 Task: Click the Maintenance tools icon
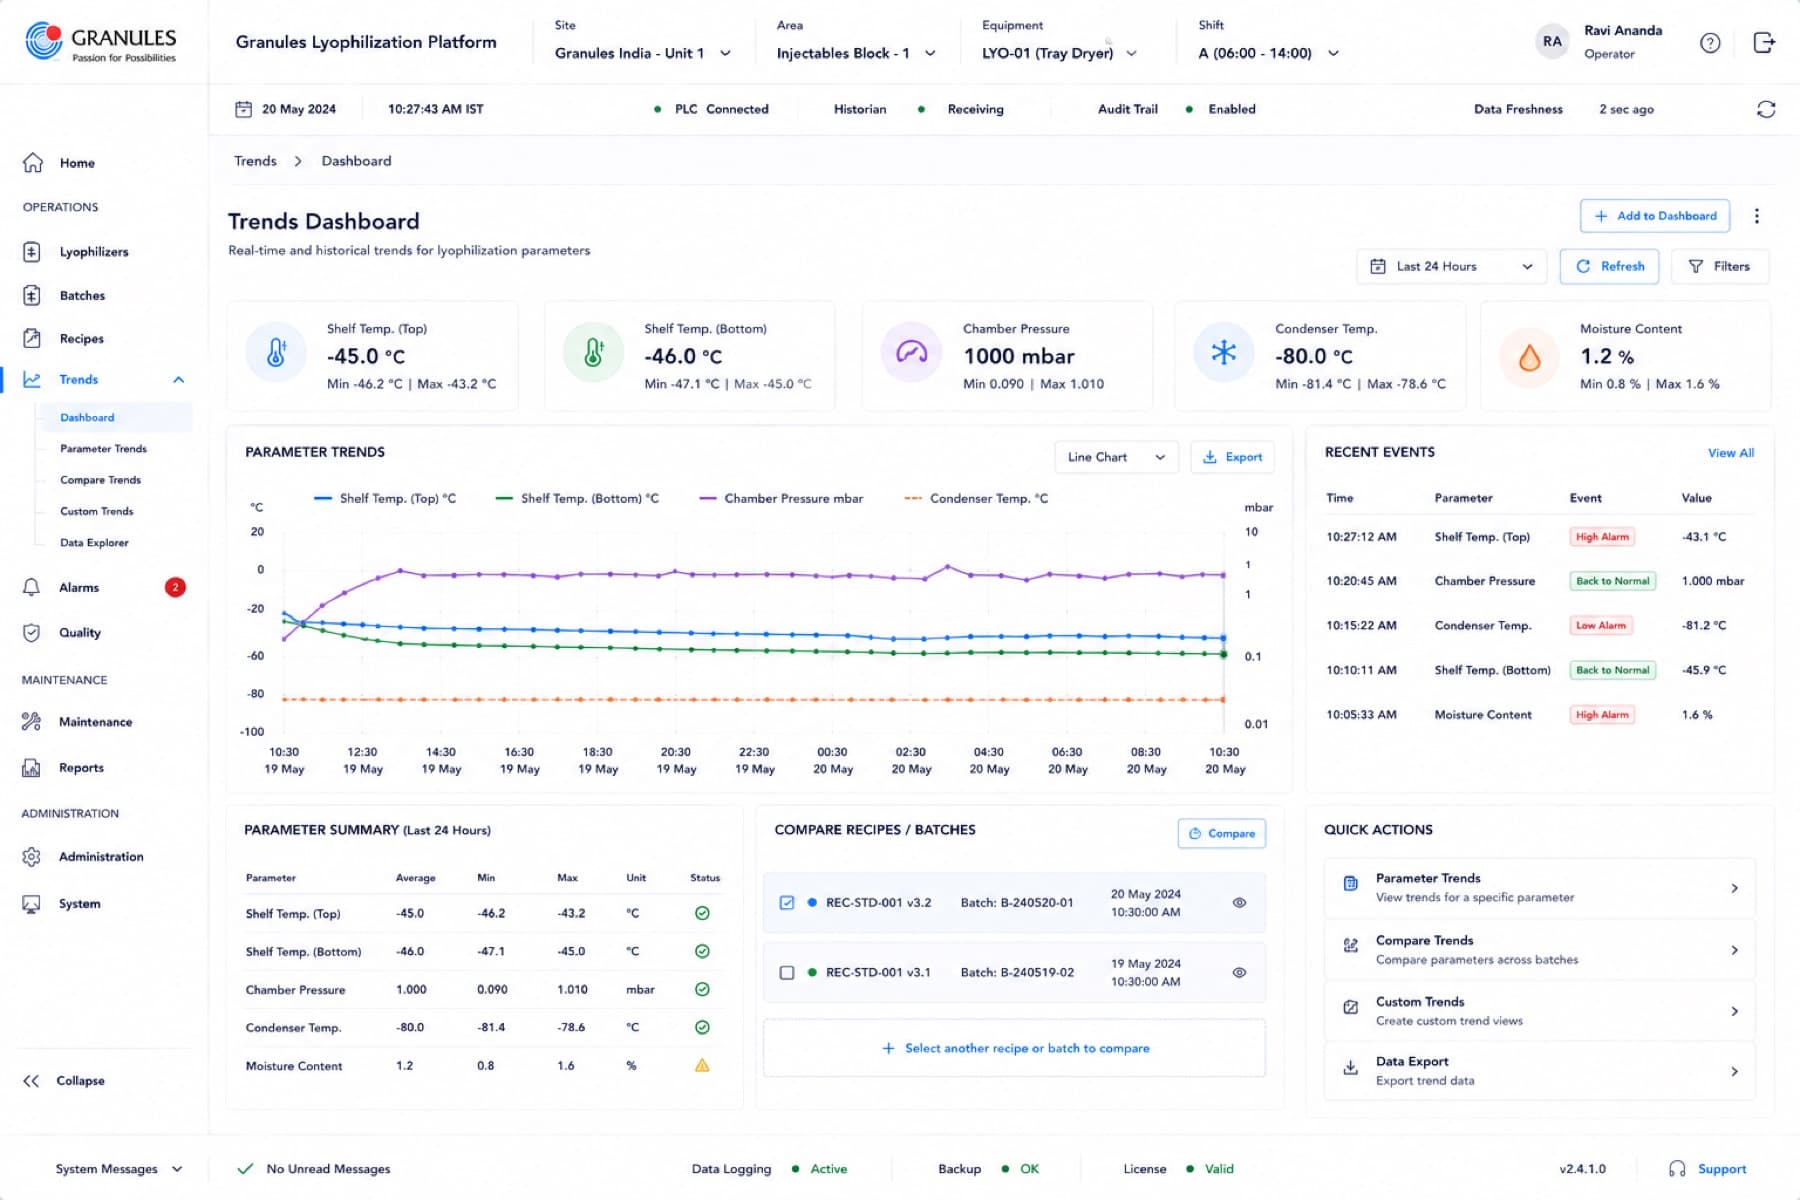pyautogui.click(x=32, y=721)
